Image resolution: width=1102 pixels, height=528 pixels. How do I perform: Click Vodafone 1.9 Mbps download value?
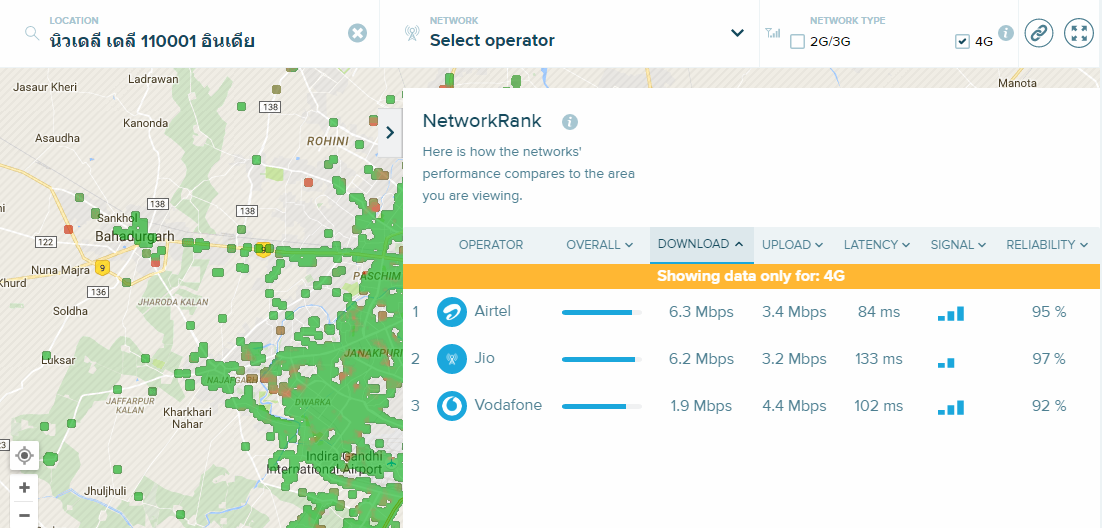[x=701, y=406]
